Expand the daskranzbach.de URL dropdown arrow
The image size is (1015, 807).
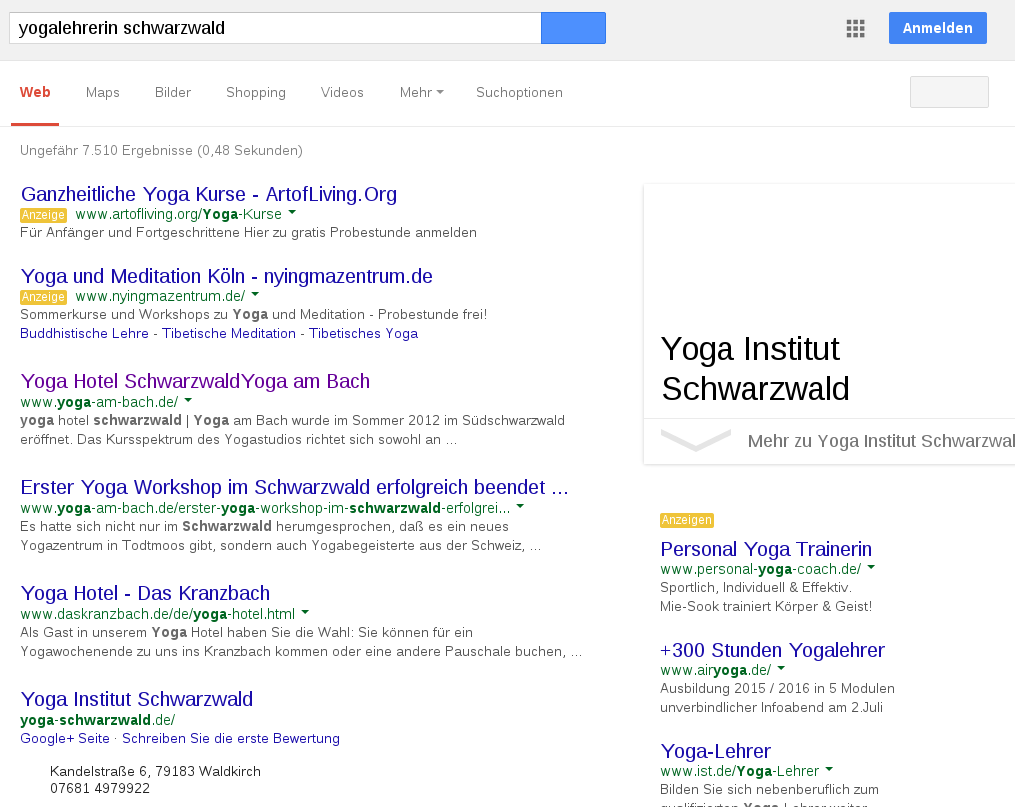point(305,612)
